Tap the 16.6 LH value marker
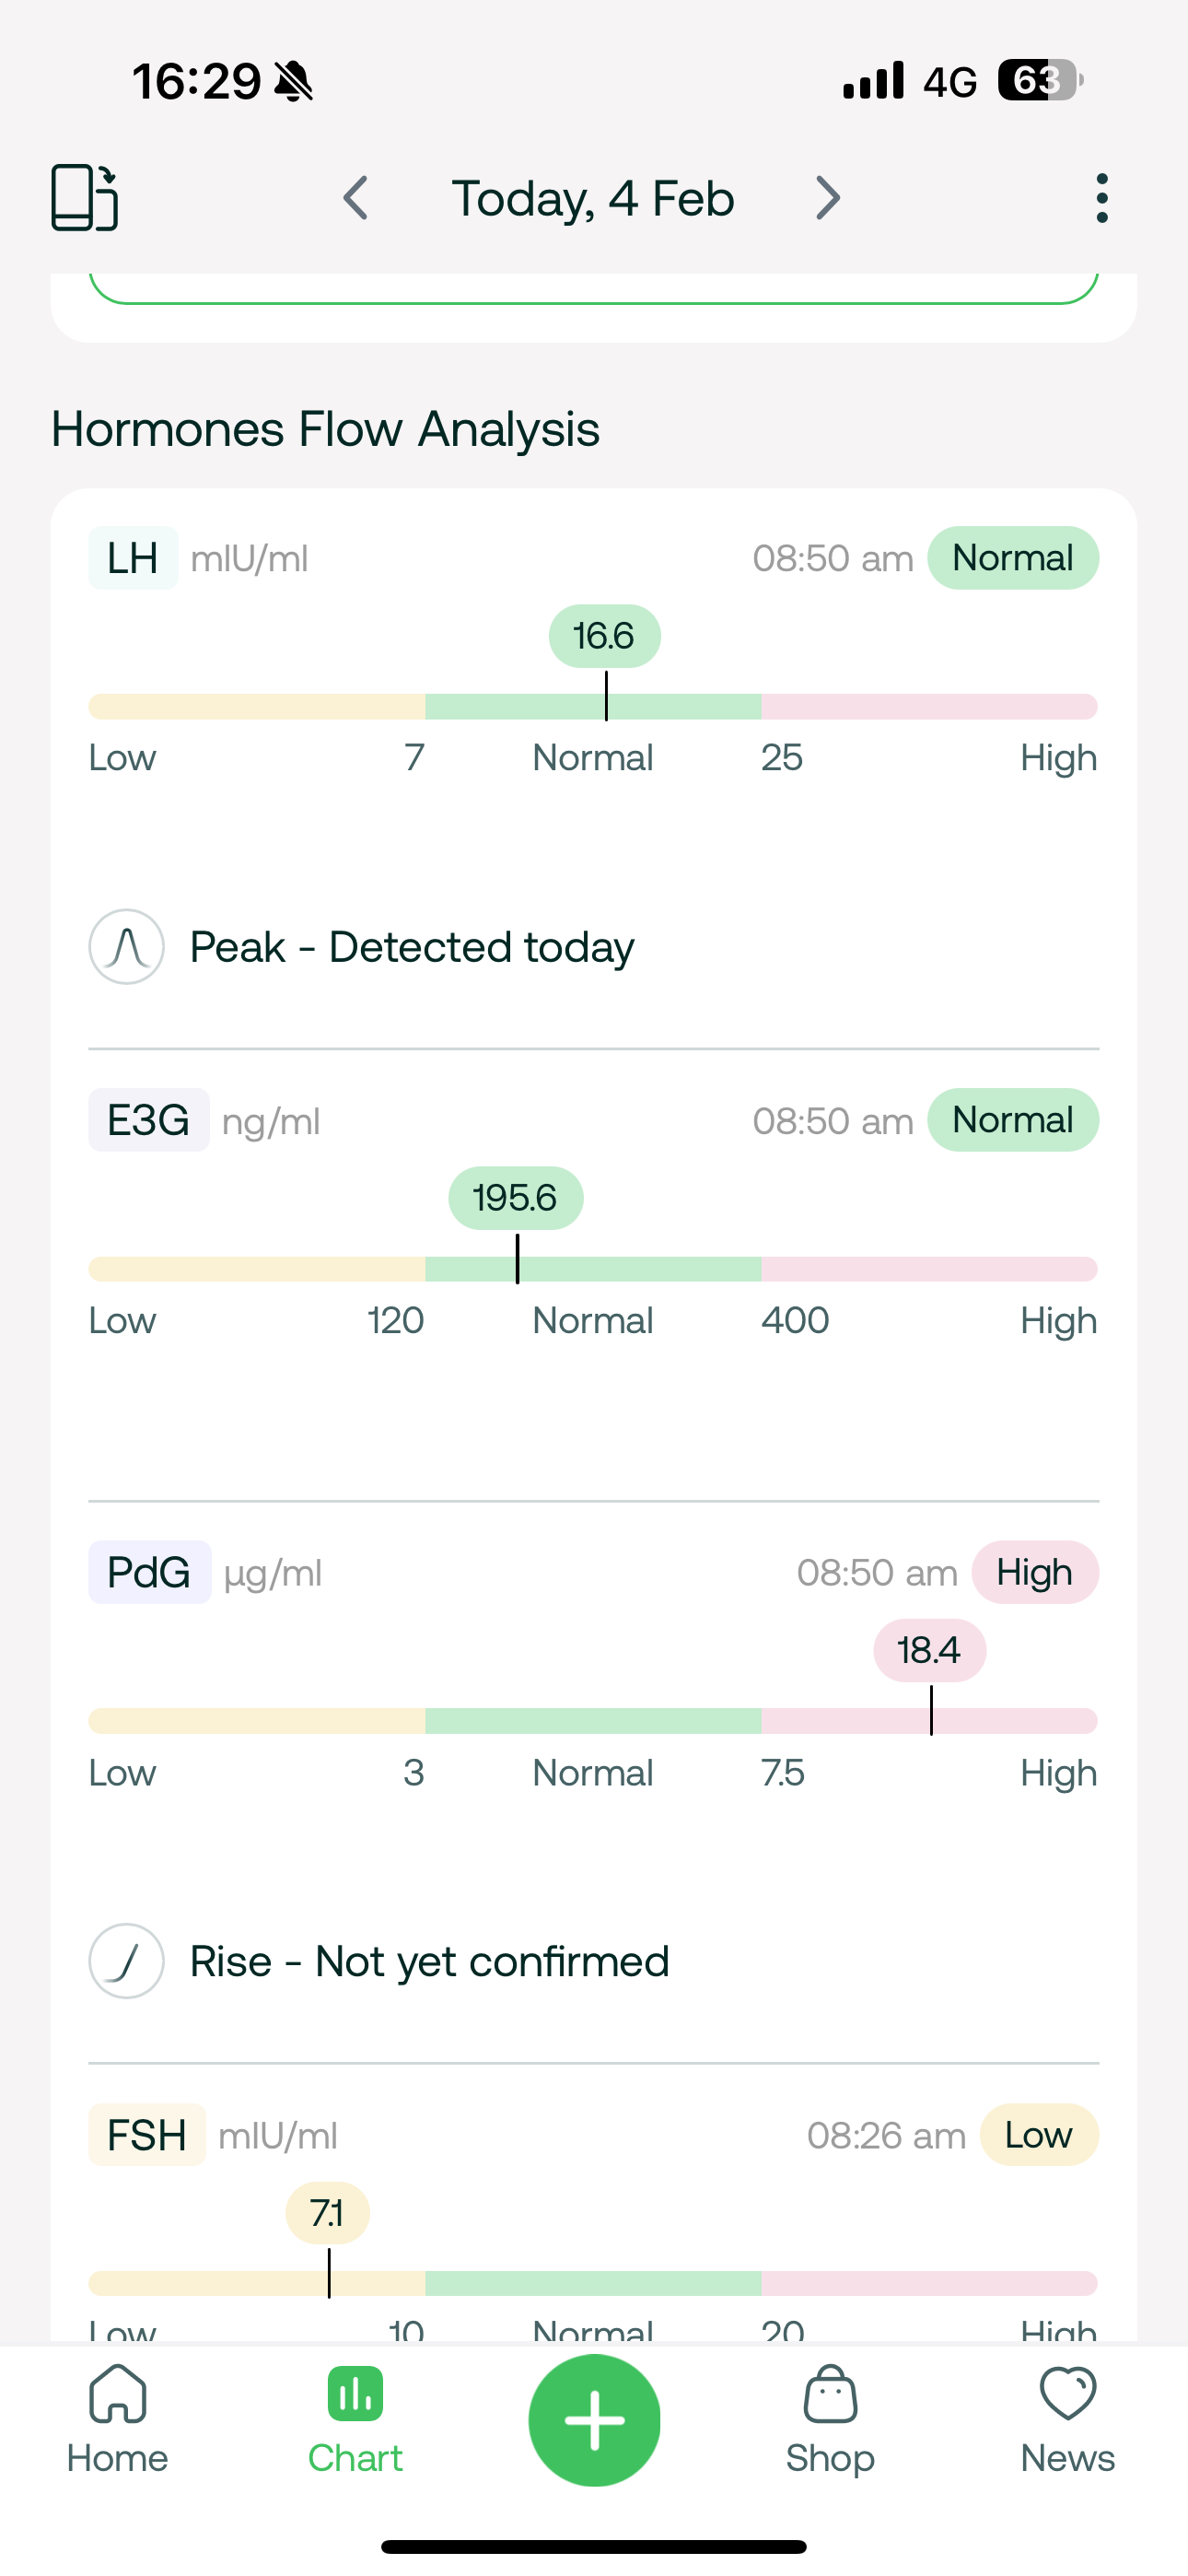 (604, 636)
